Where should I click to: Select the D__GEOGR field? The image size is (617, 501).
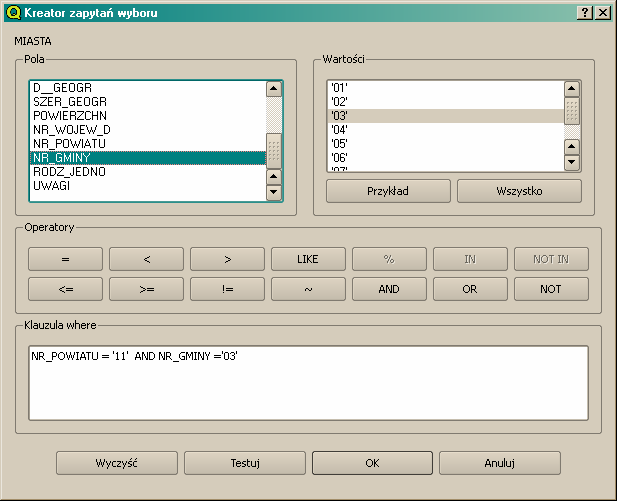pyautogui.click(x=148, y=88)
